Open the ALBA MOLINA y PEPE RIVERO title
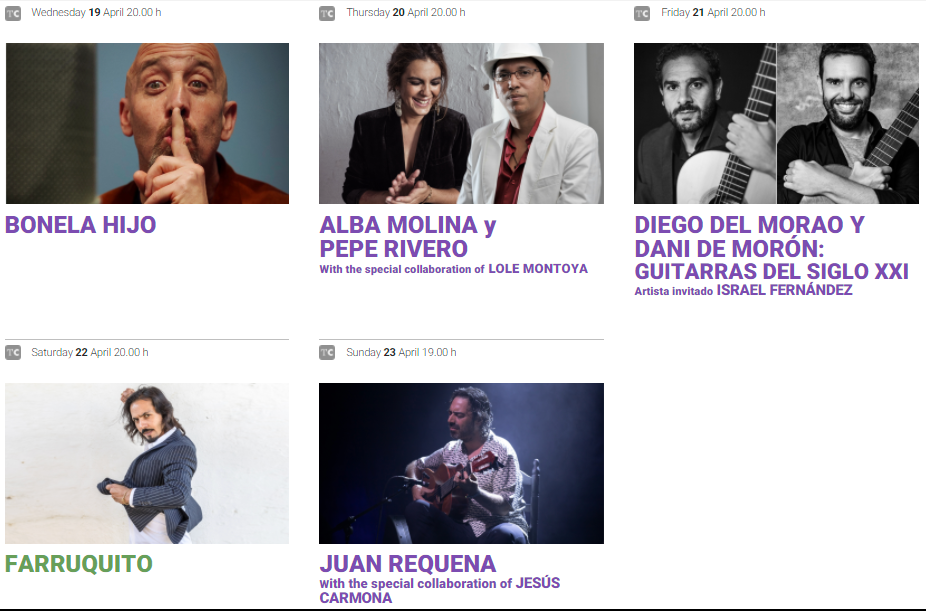 (408, 237)
